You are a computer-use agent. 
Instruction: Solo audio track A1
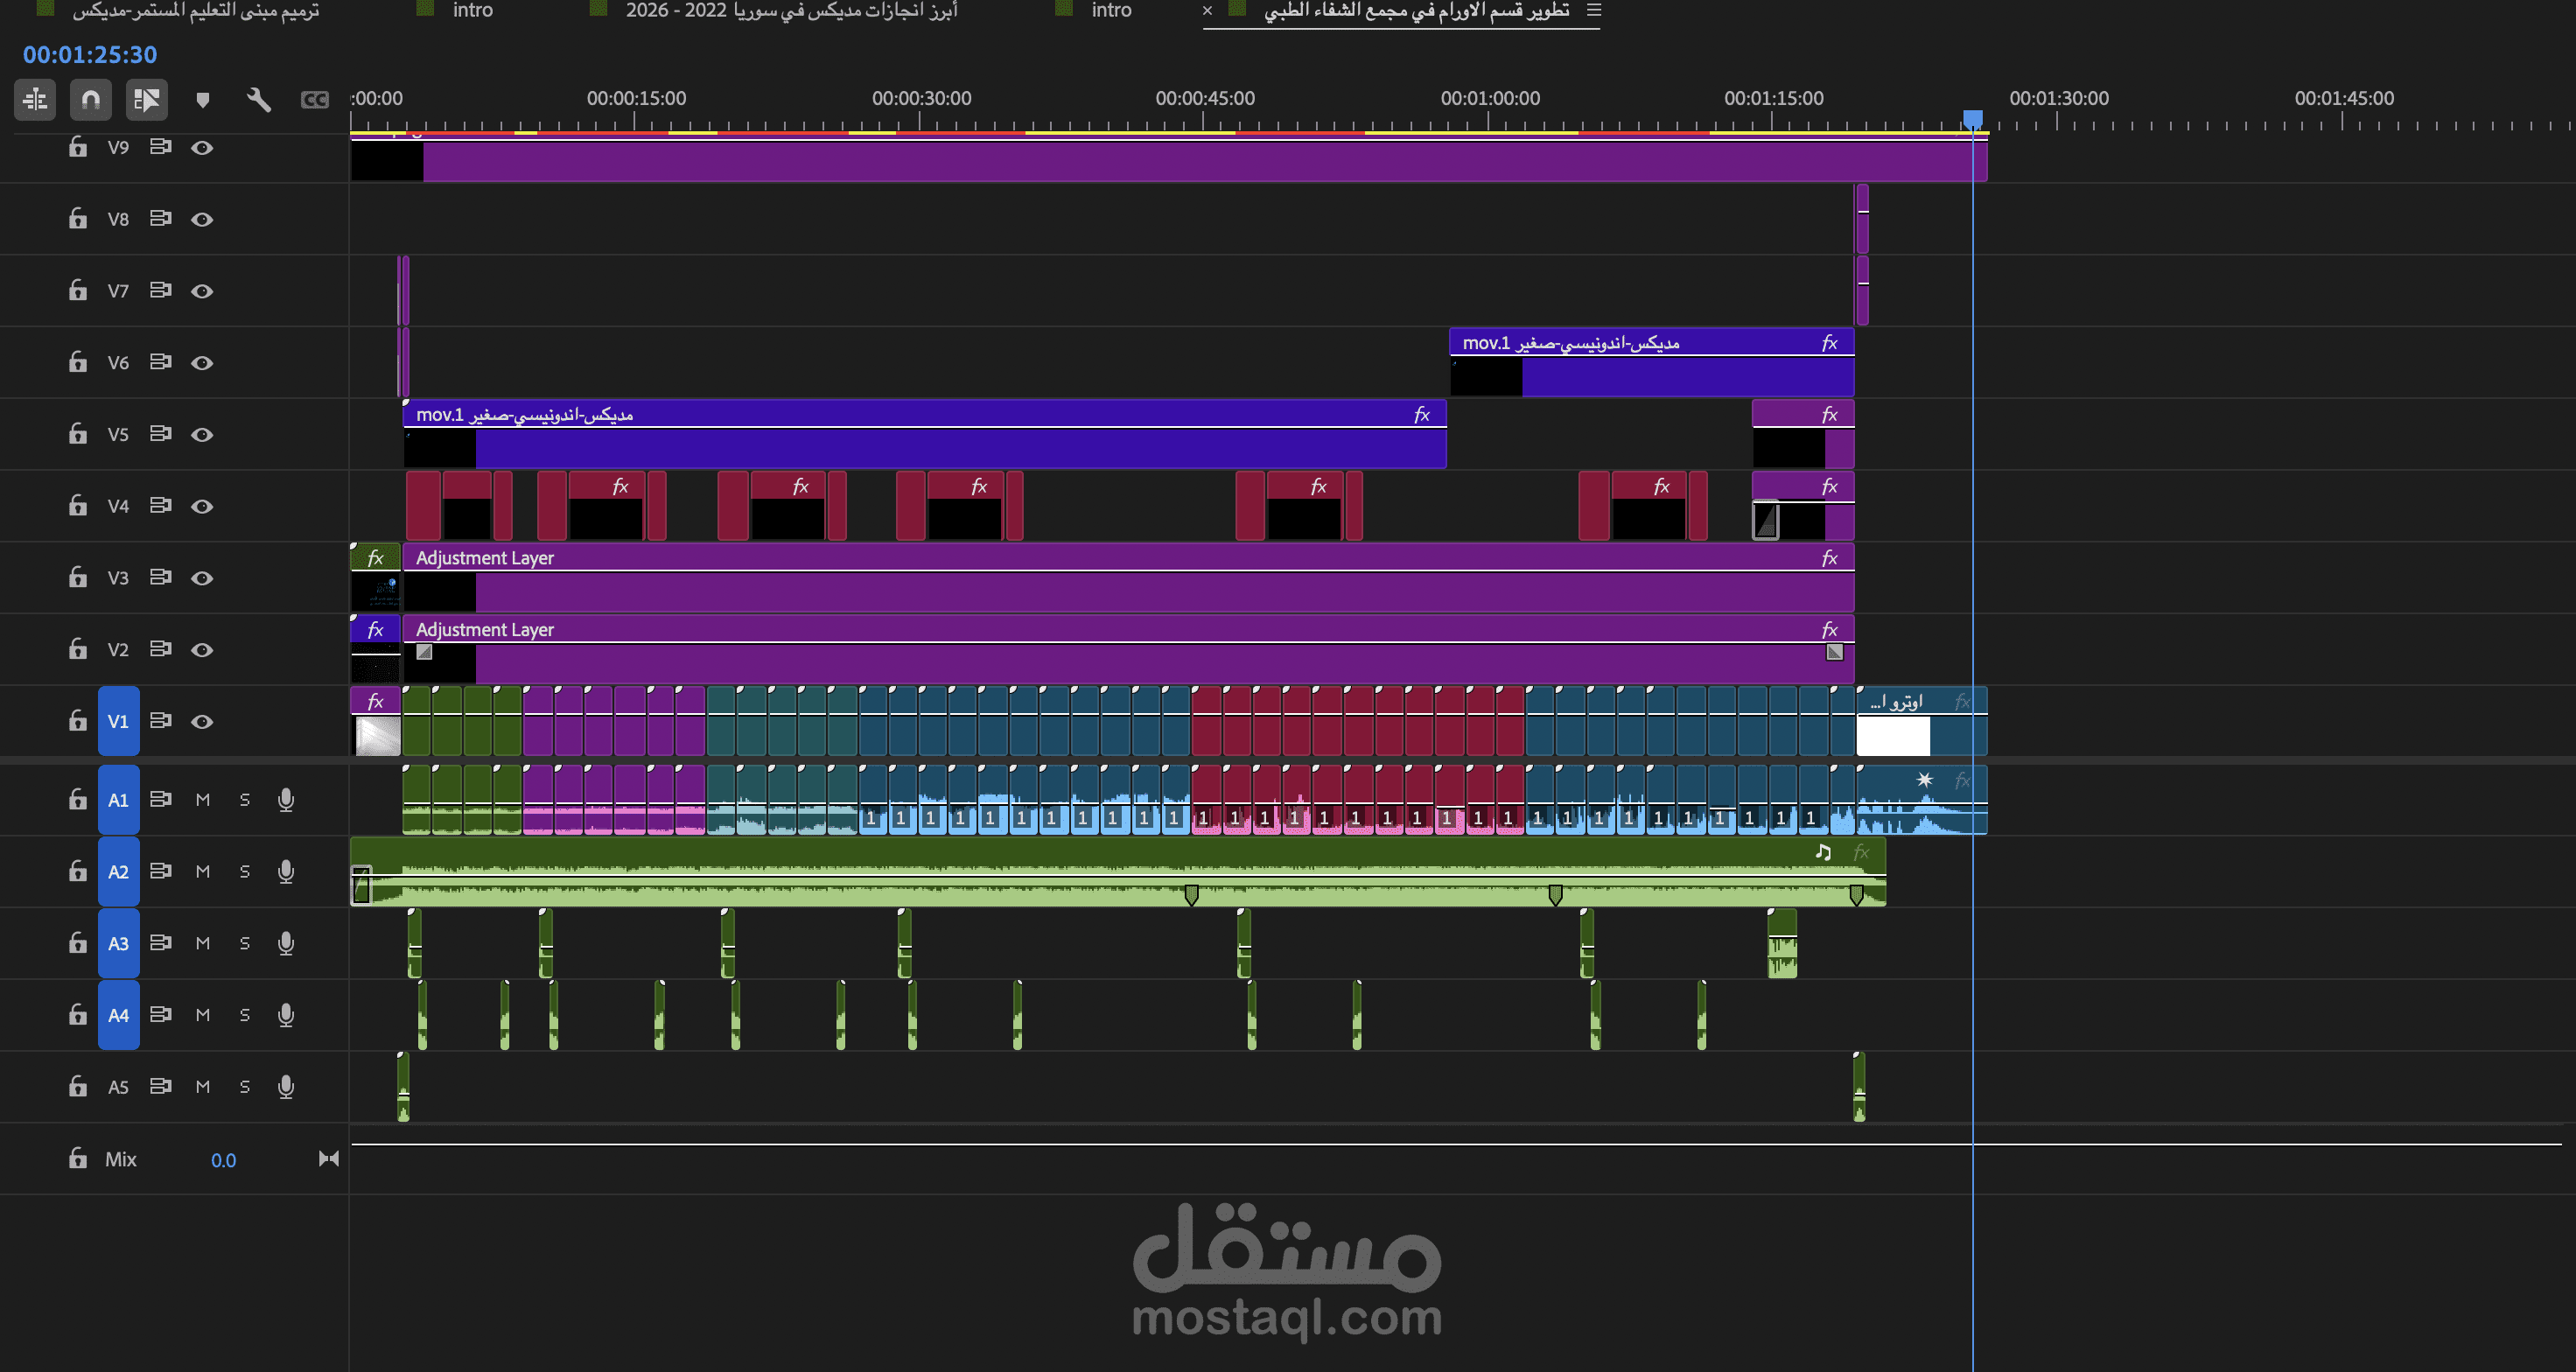click(245, 800)
